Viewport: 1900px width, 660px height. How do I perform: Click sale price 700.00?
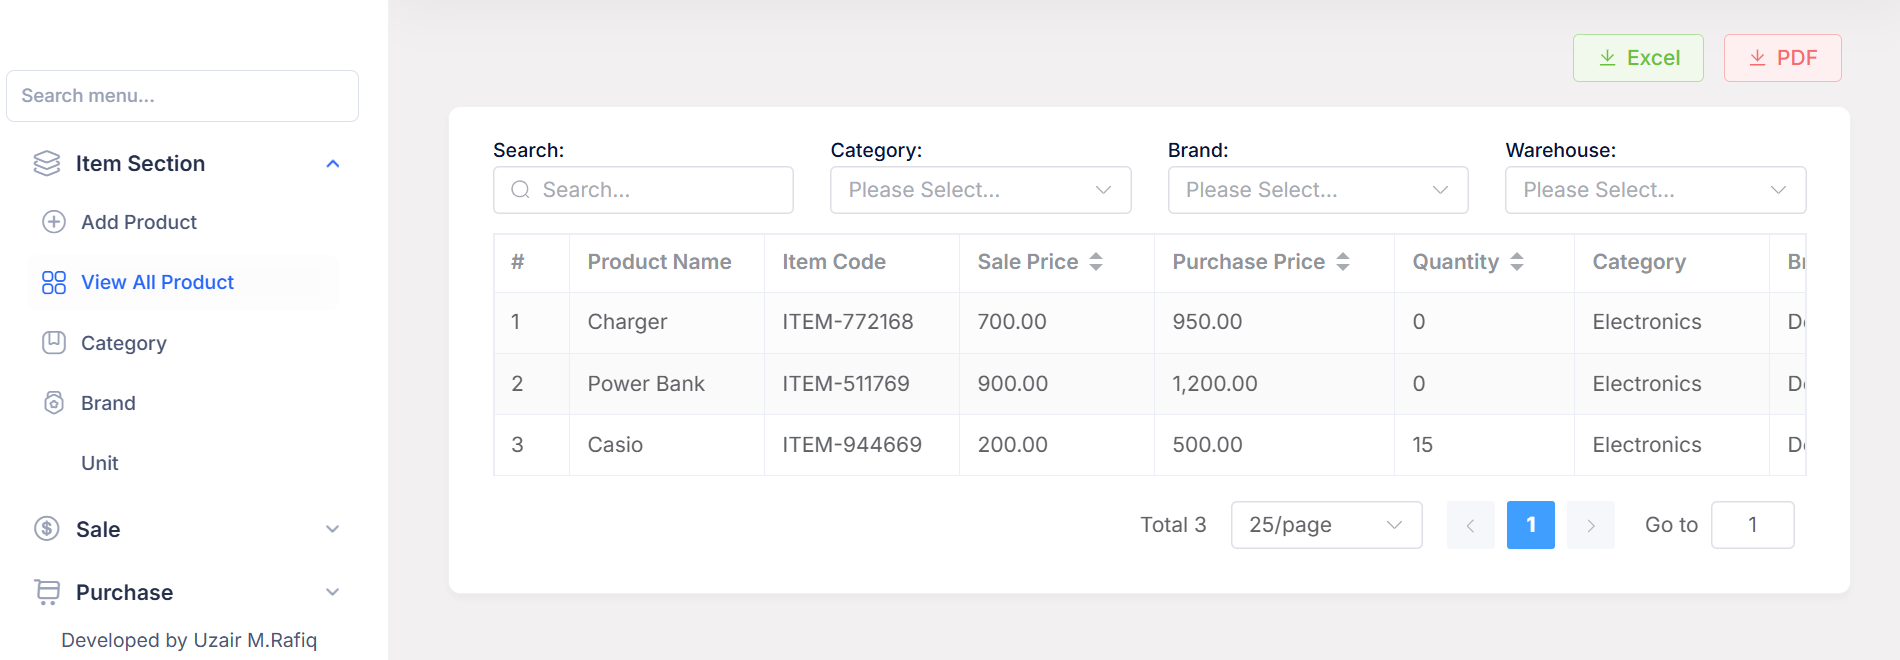coord(1012,322)
